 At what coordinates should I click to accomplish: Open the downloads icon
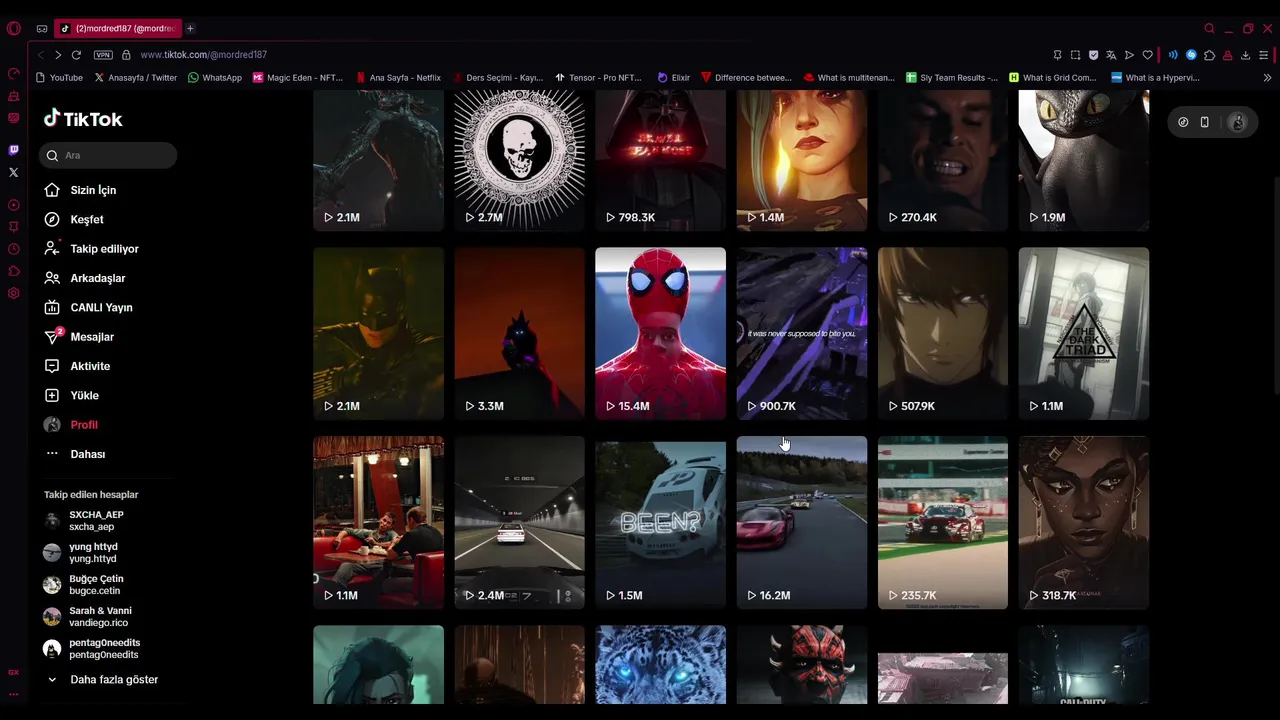pos(1245,55)
